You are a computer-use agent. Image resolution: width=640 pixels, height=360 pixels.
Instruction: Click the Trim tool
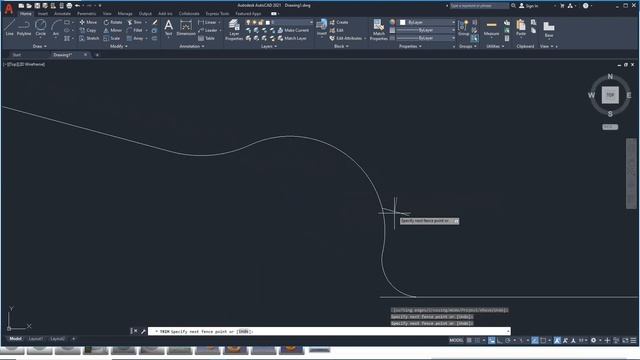tap(135, 22)
